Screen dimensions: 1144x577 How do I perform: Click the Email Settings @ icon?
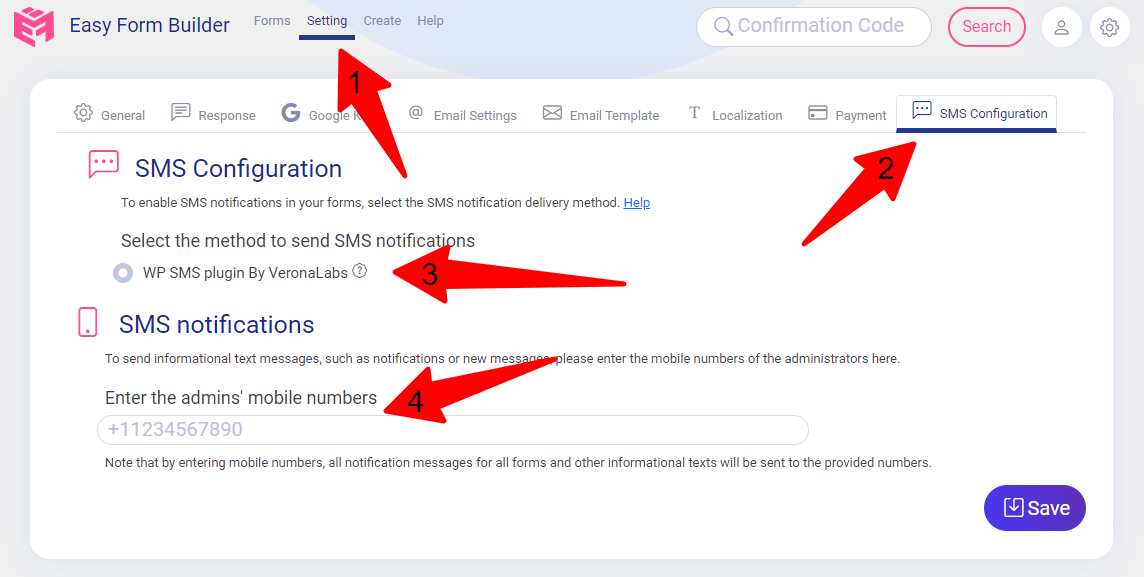point(414,114)
